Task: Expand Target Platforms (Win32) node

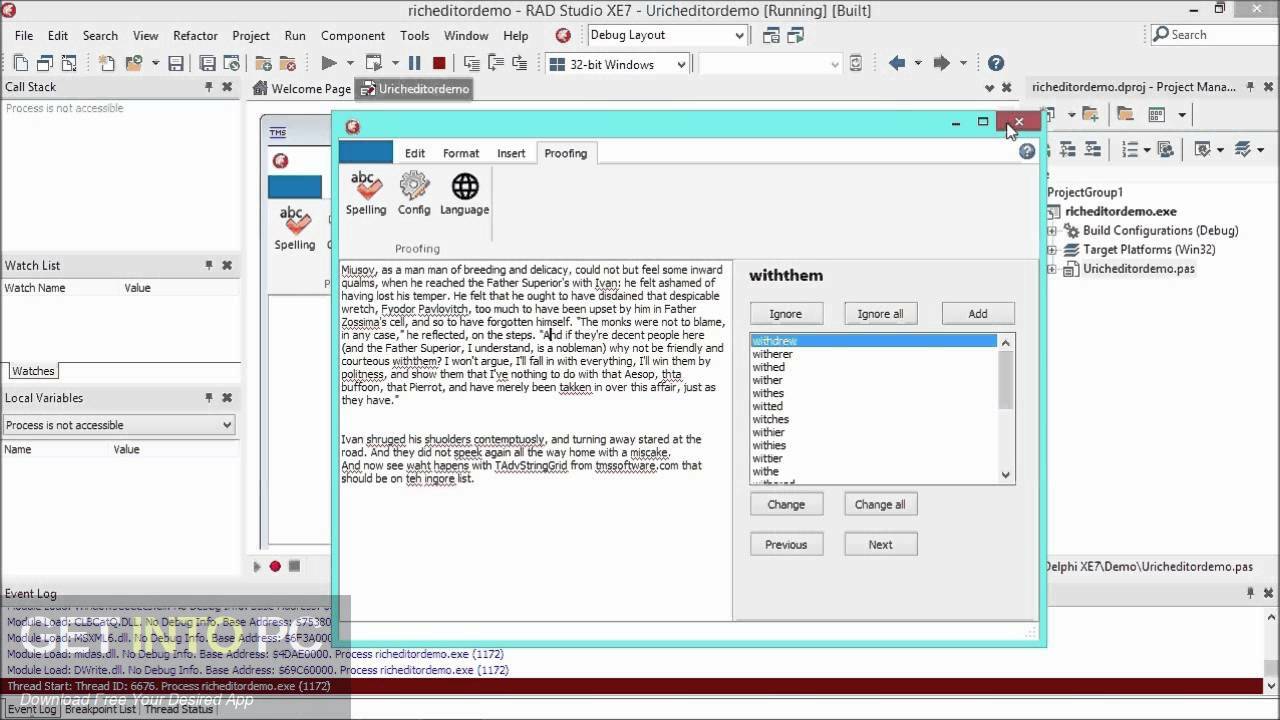Action: 1052,250
